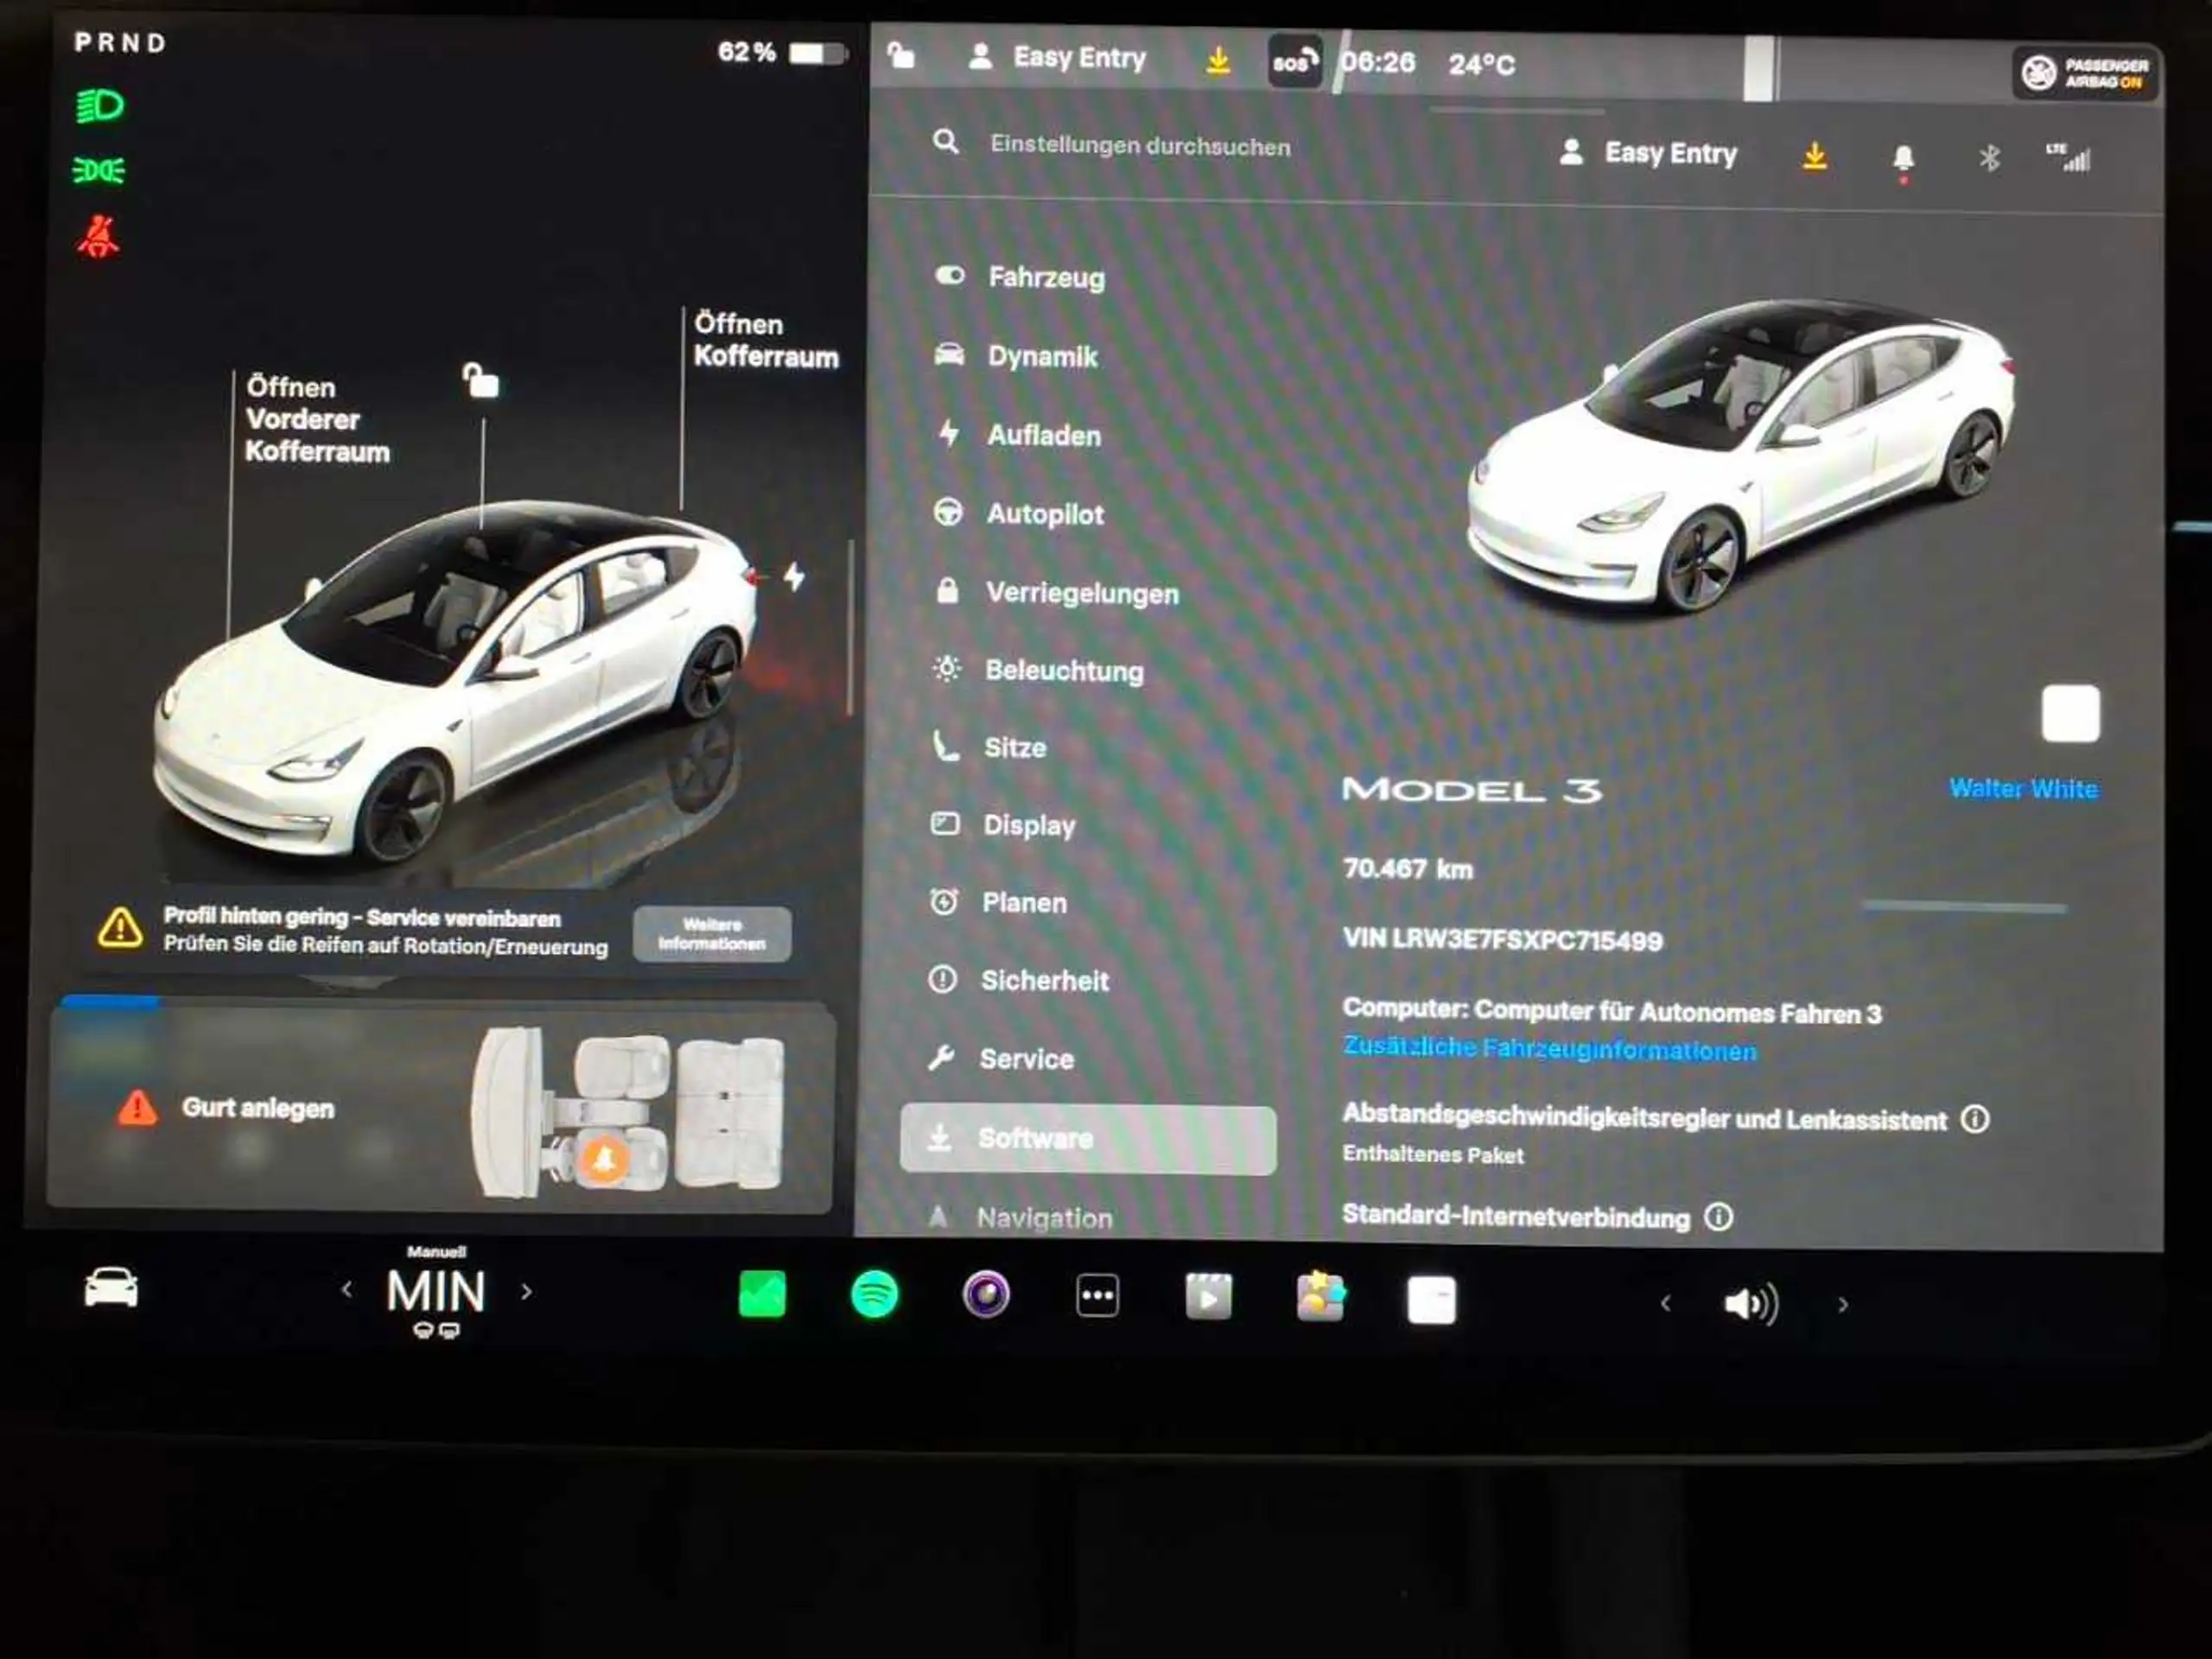Open notifications bell icon

(1903, 160)
